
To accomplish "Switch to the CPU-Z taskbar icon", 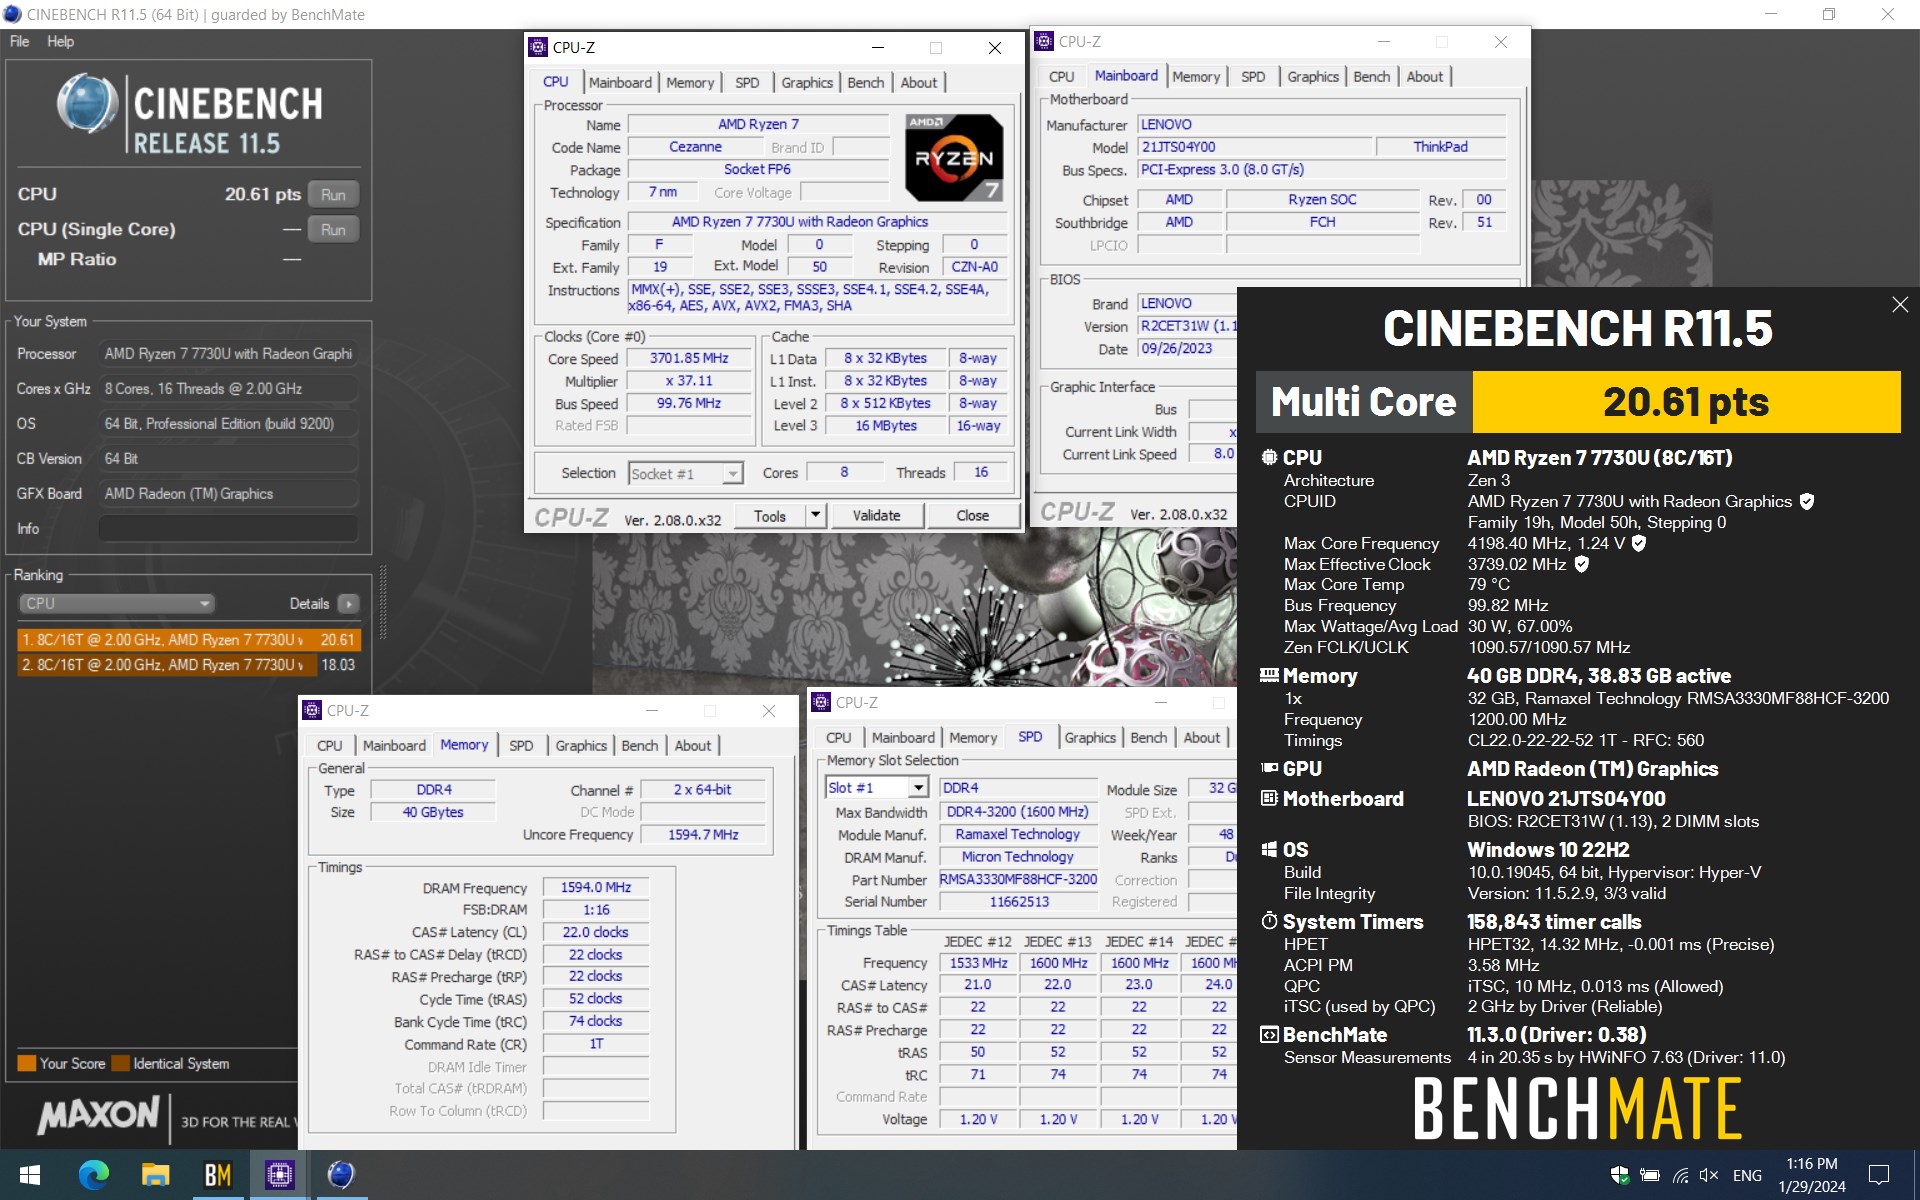I will [279, 1175].
